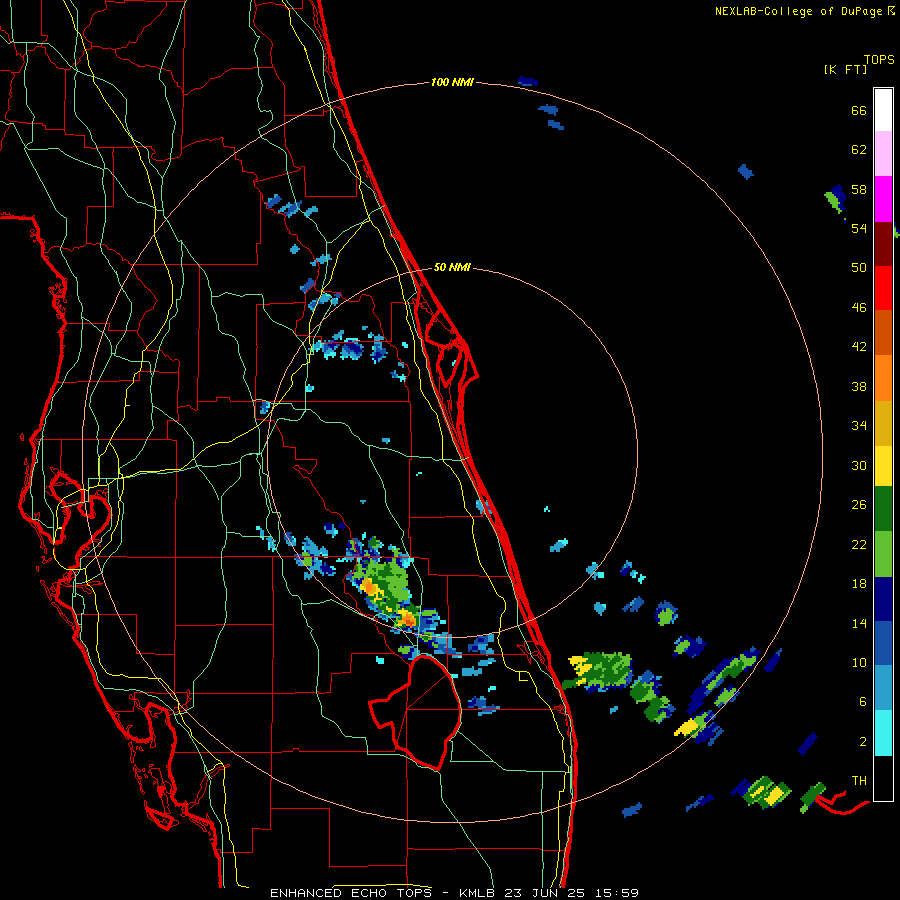900x900 pixels.
Task: Click the legend value "66"
Action: pos(859,110)
